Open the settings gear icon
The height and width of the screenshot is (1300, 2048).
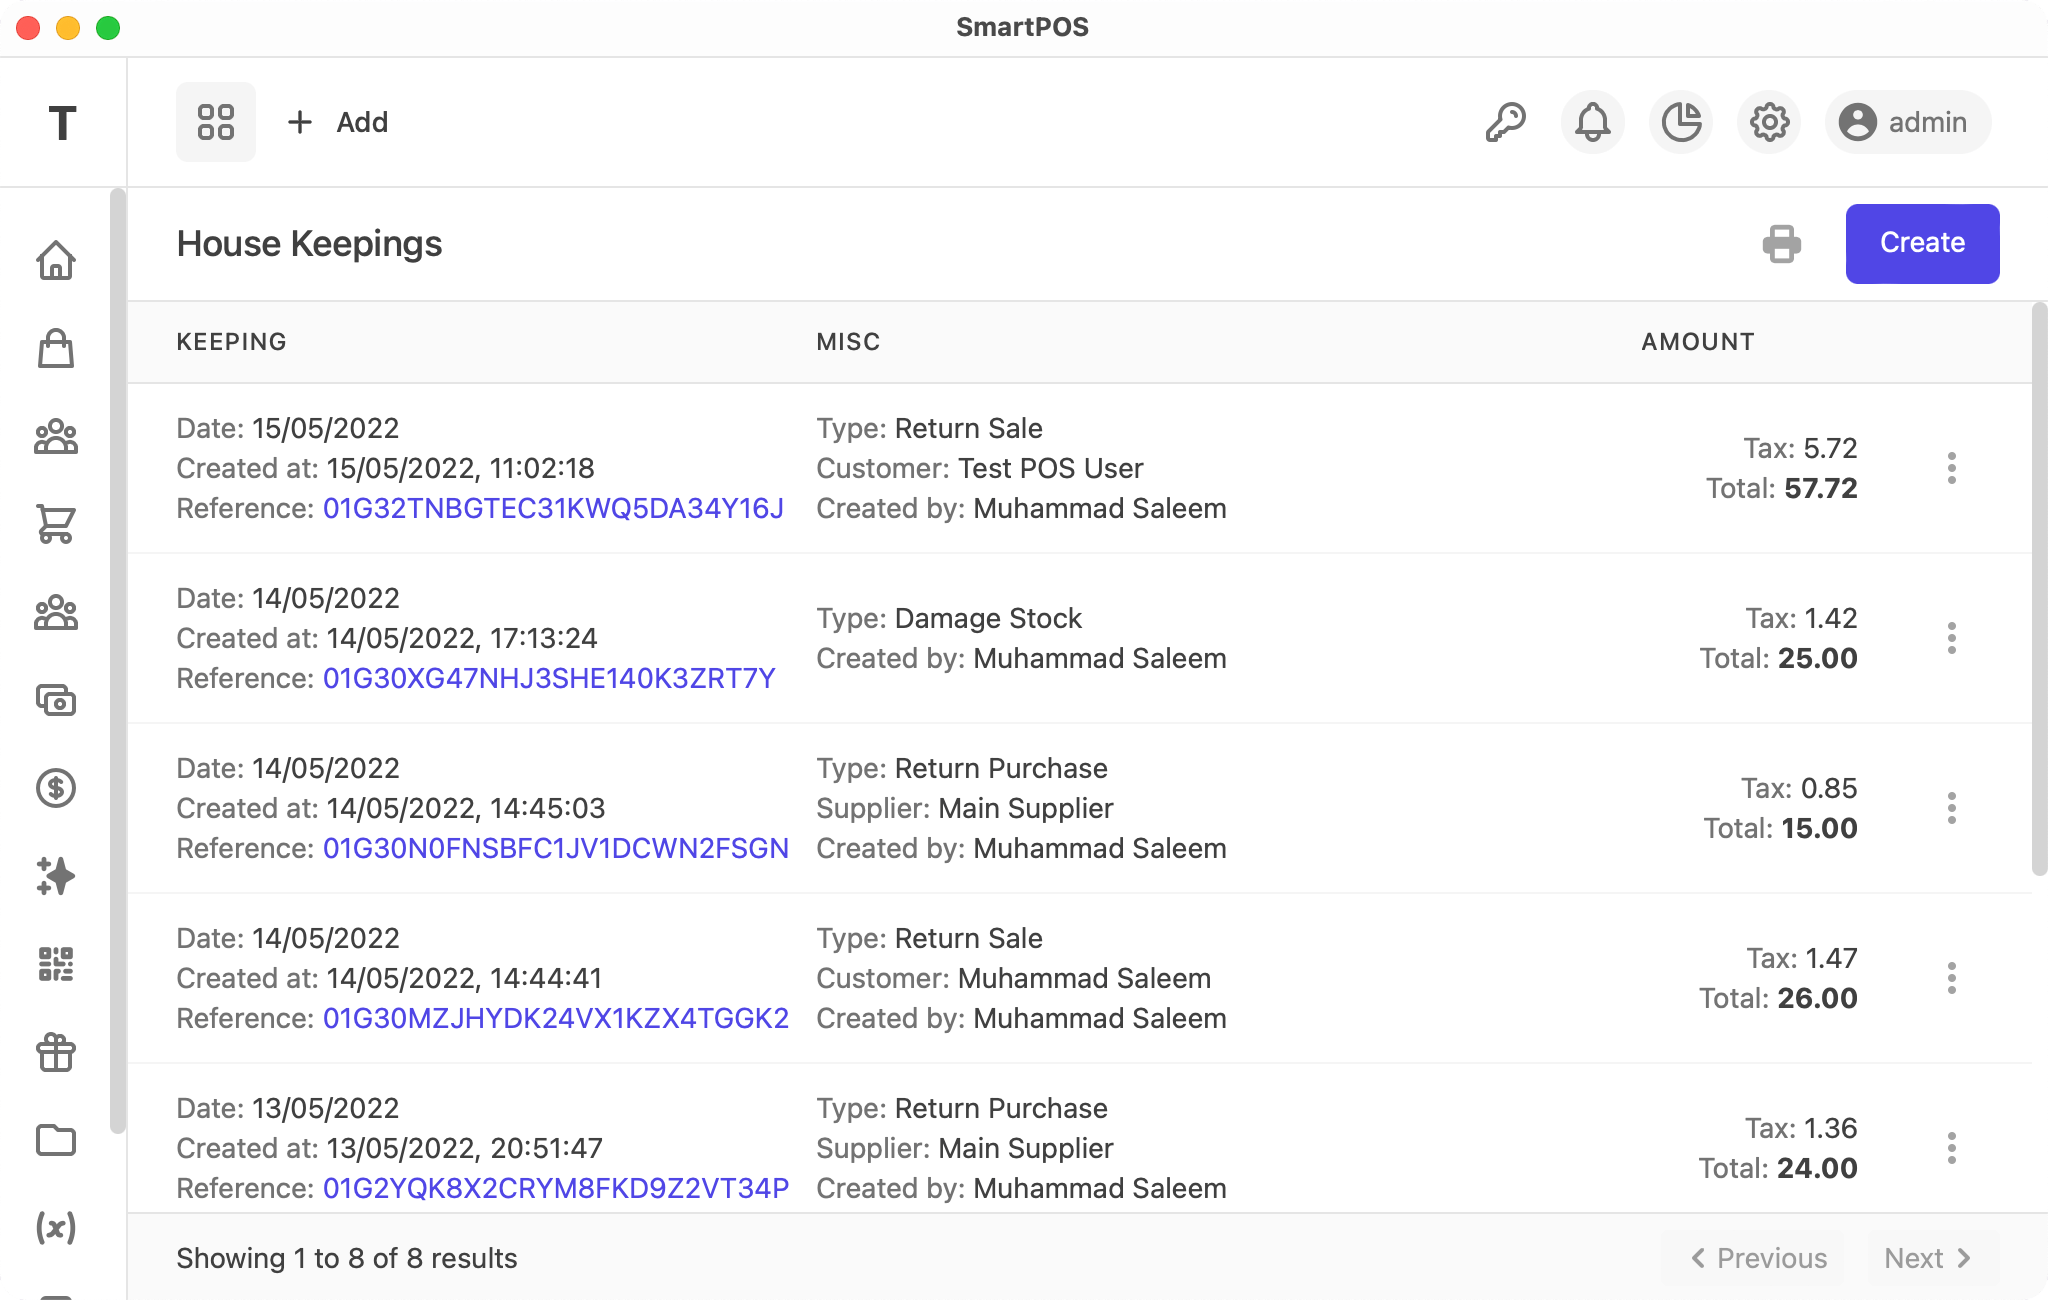[x=1769, y=122]
